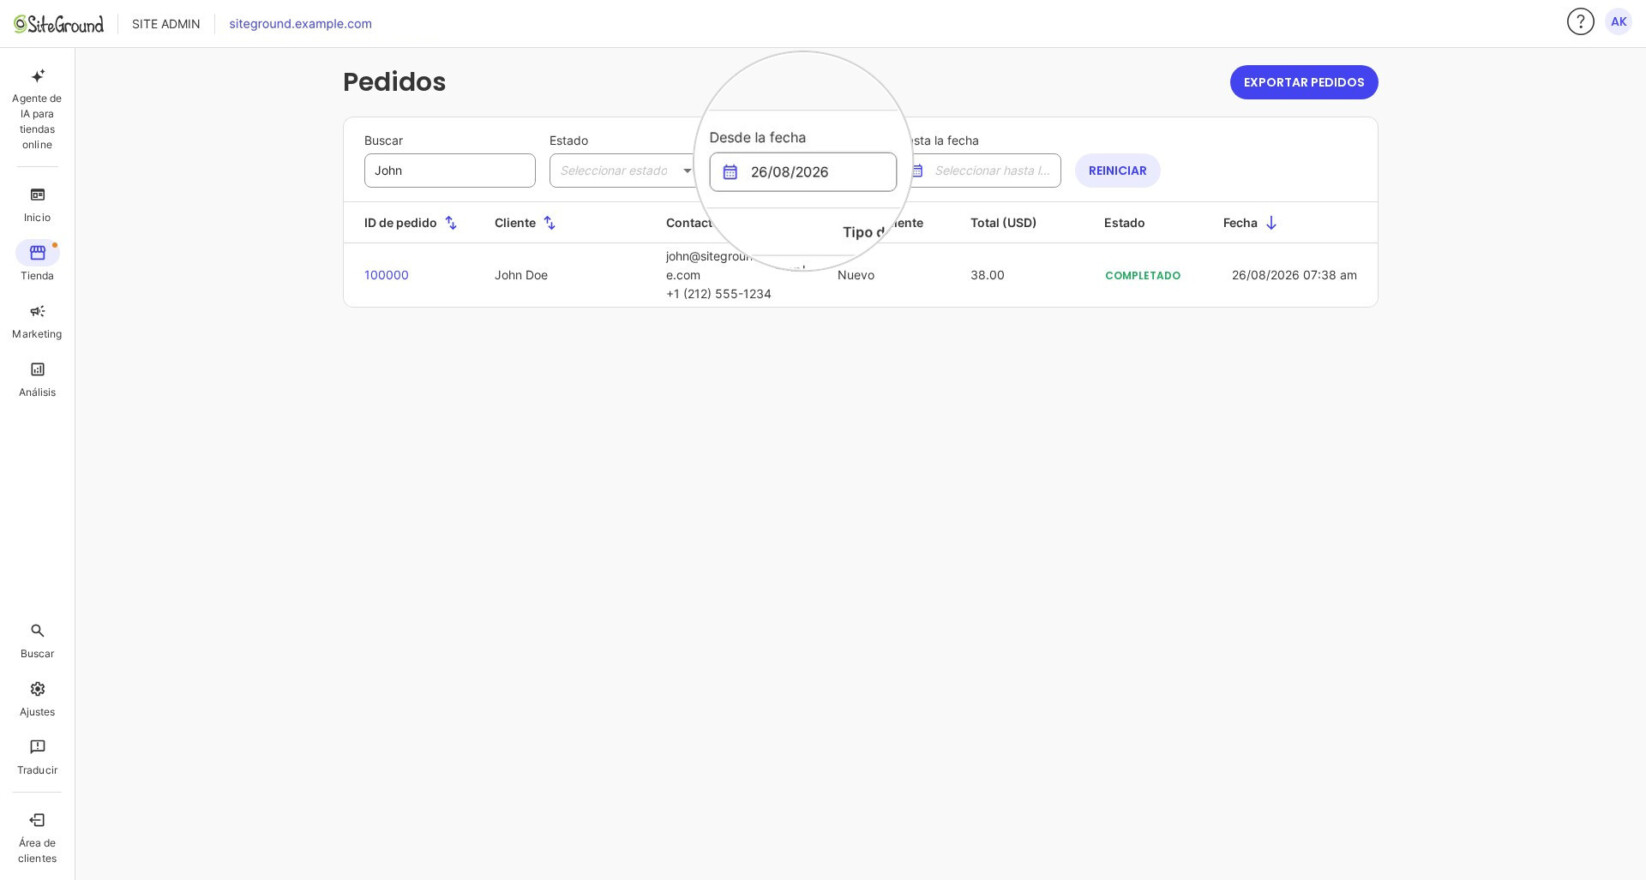Go to Inicio in the sidebar

37,204
